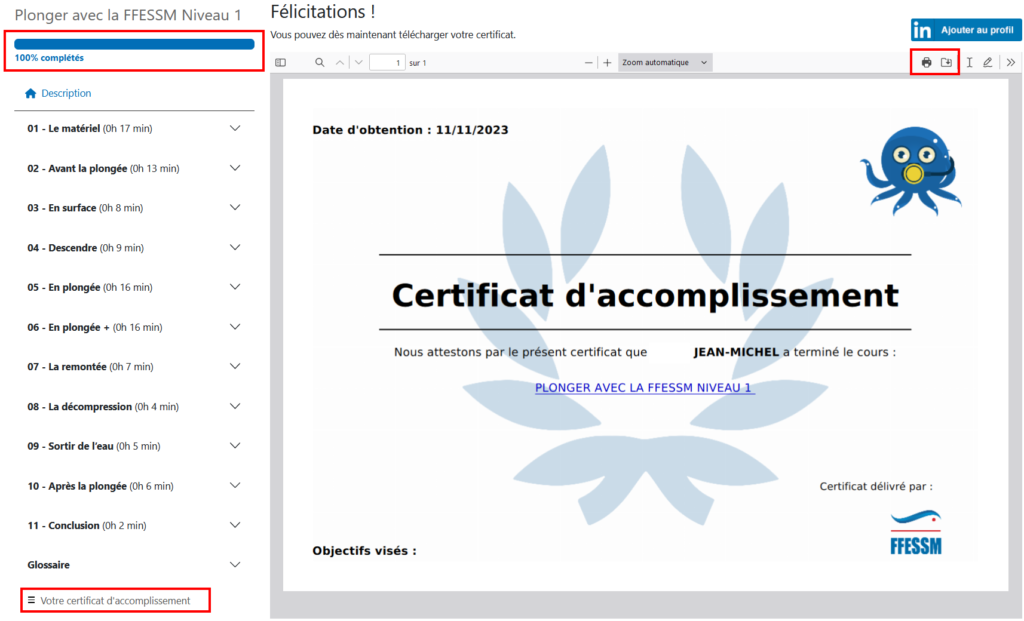
Task: Expand the 01 - Le matériel section
Action: coord(235,128)
